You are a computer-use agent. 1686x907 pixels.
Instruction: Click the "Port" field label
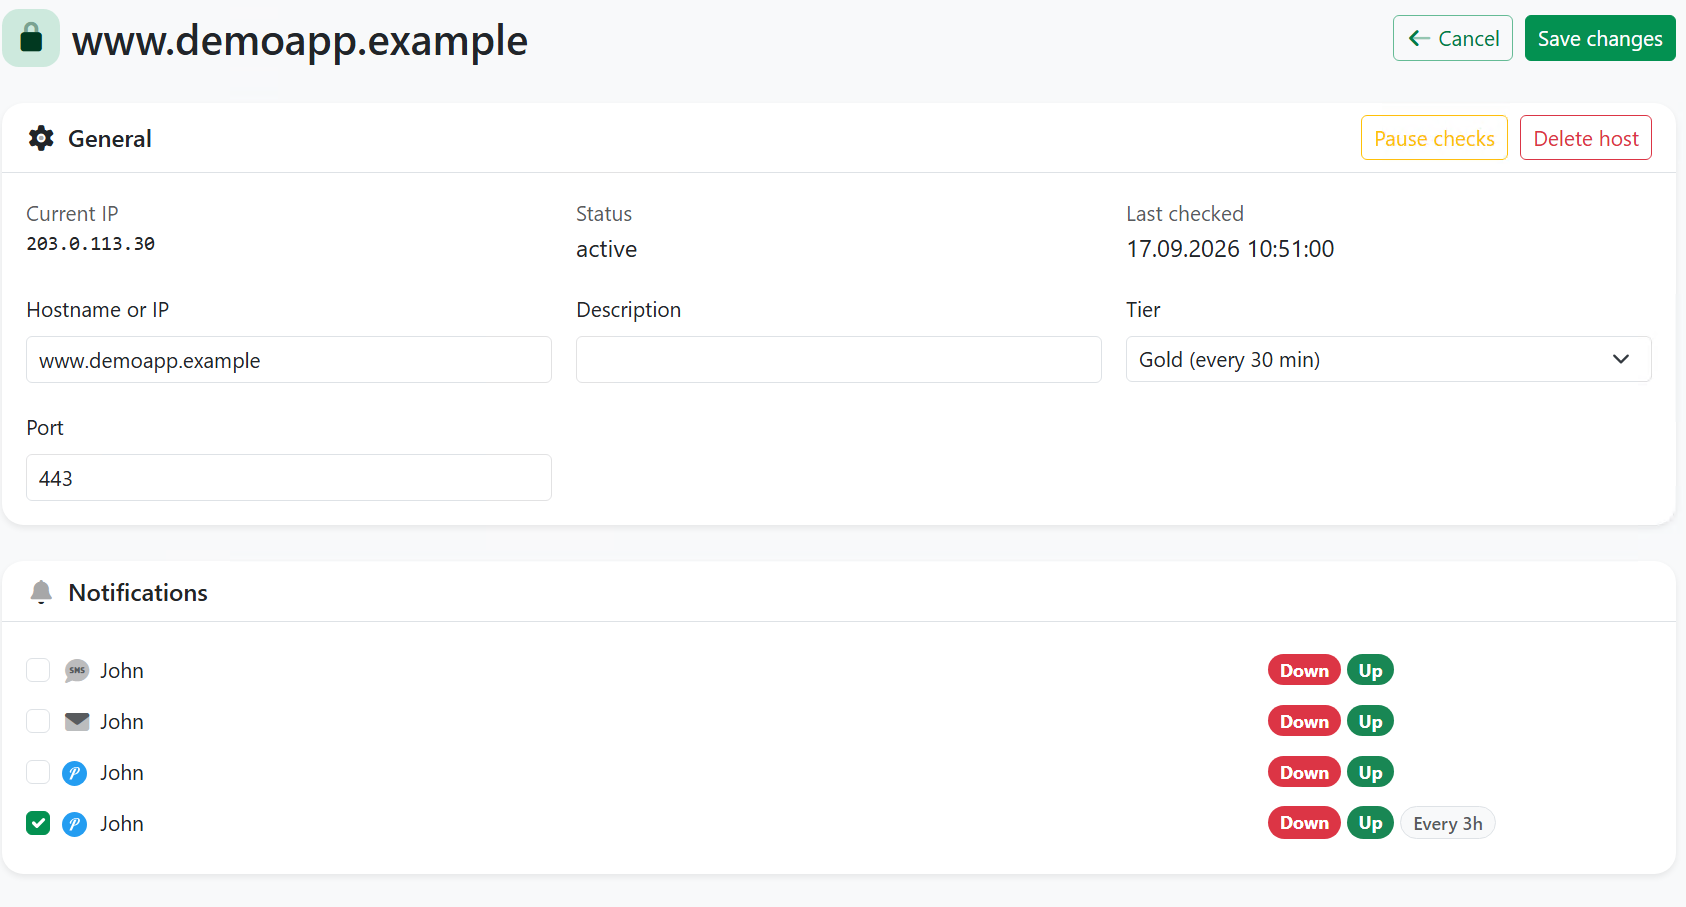tap(45, 428)
